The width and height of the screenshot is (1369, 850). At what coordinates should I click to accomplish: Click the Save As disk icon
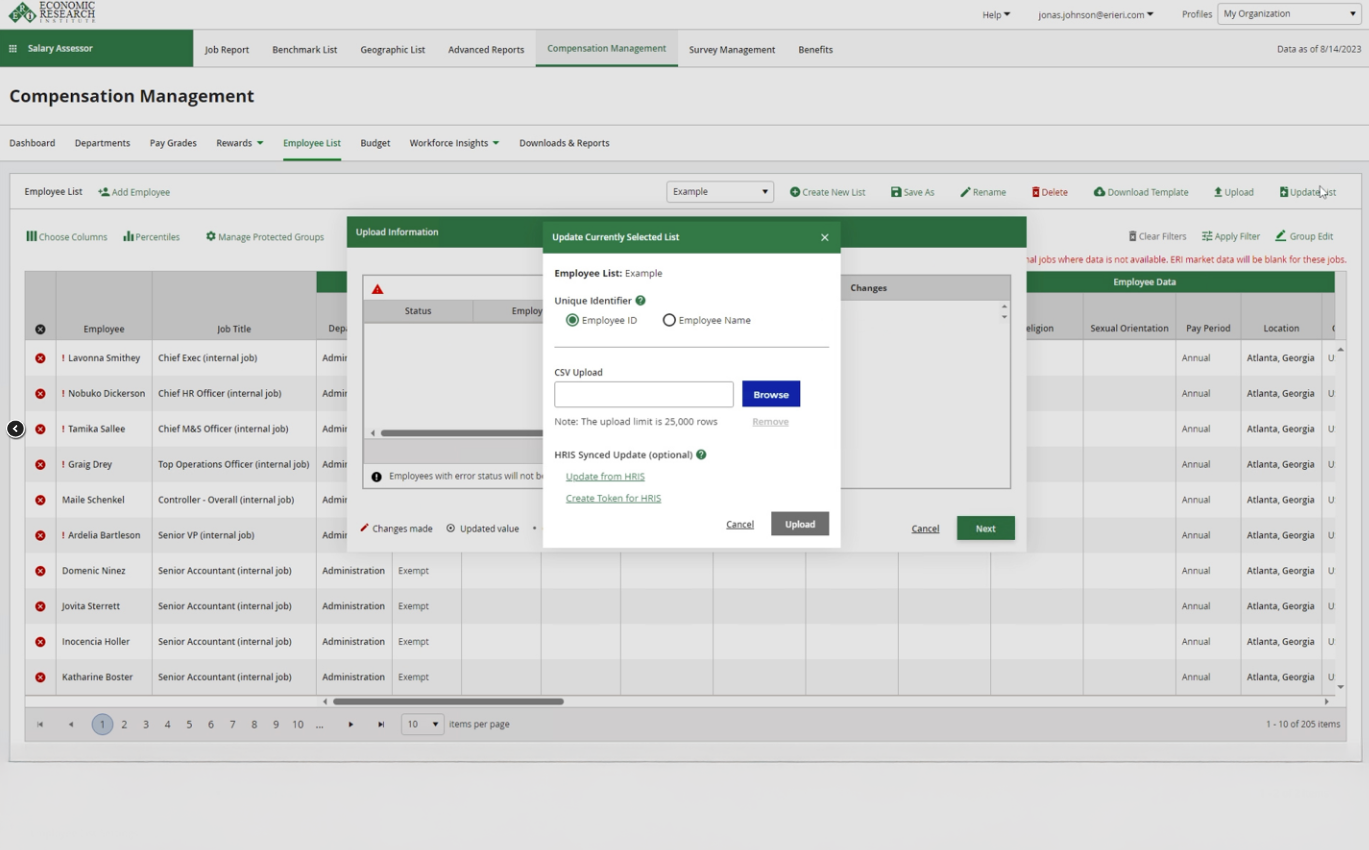(x=896, y=192)
